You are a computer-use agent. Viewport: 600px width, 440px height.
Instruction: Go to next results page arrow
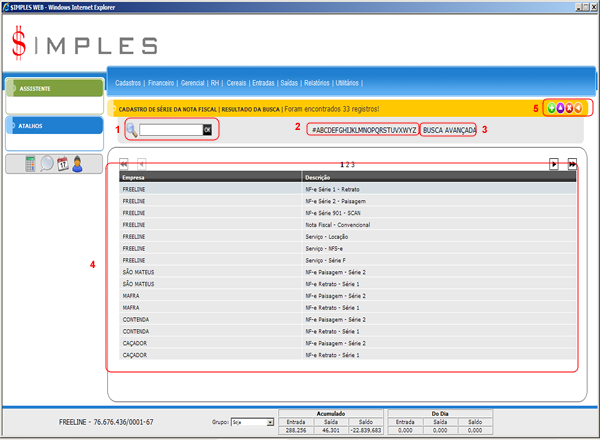pyautogui.click(x=554, y=162)
